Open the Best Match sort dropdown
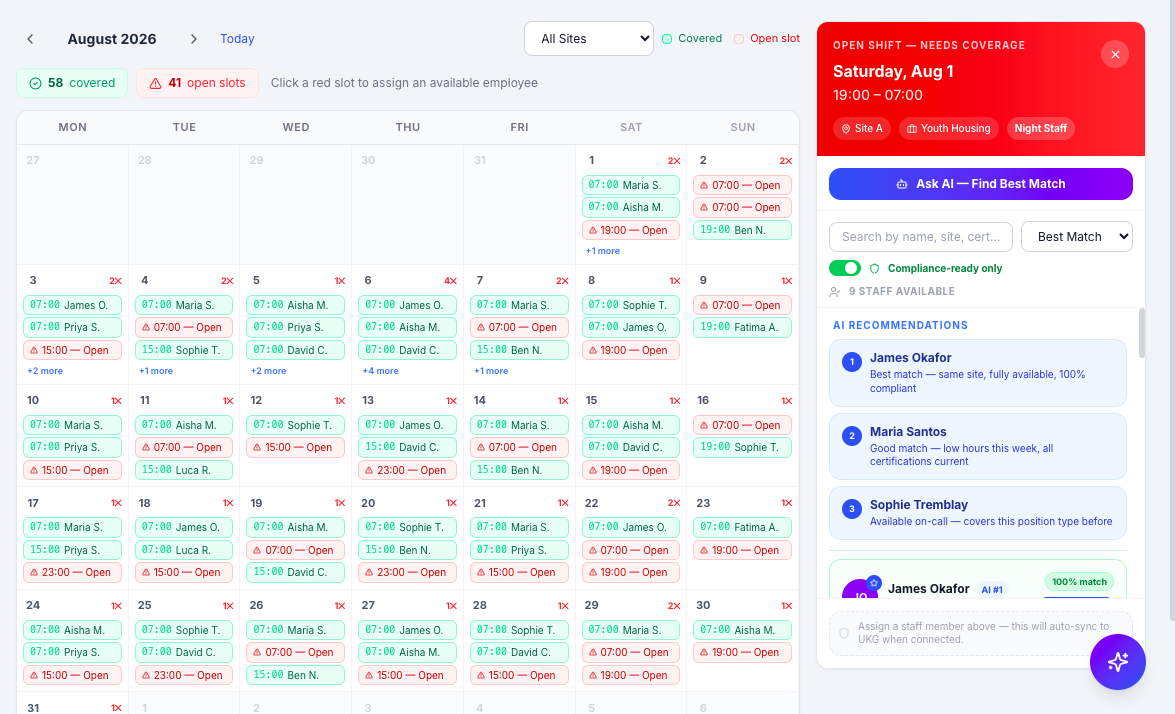Image resolution: width=1175 pixels, height=714 pixels. tap(1076, 237)
